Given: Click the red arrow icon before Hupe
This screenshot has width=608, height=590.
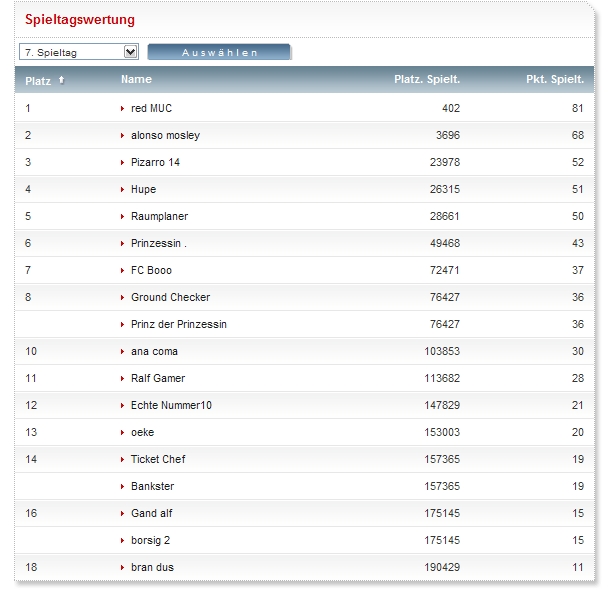Looking at the screenshot, I should (x=123, y=189).
